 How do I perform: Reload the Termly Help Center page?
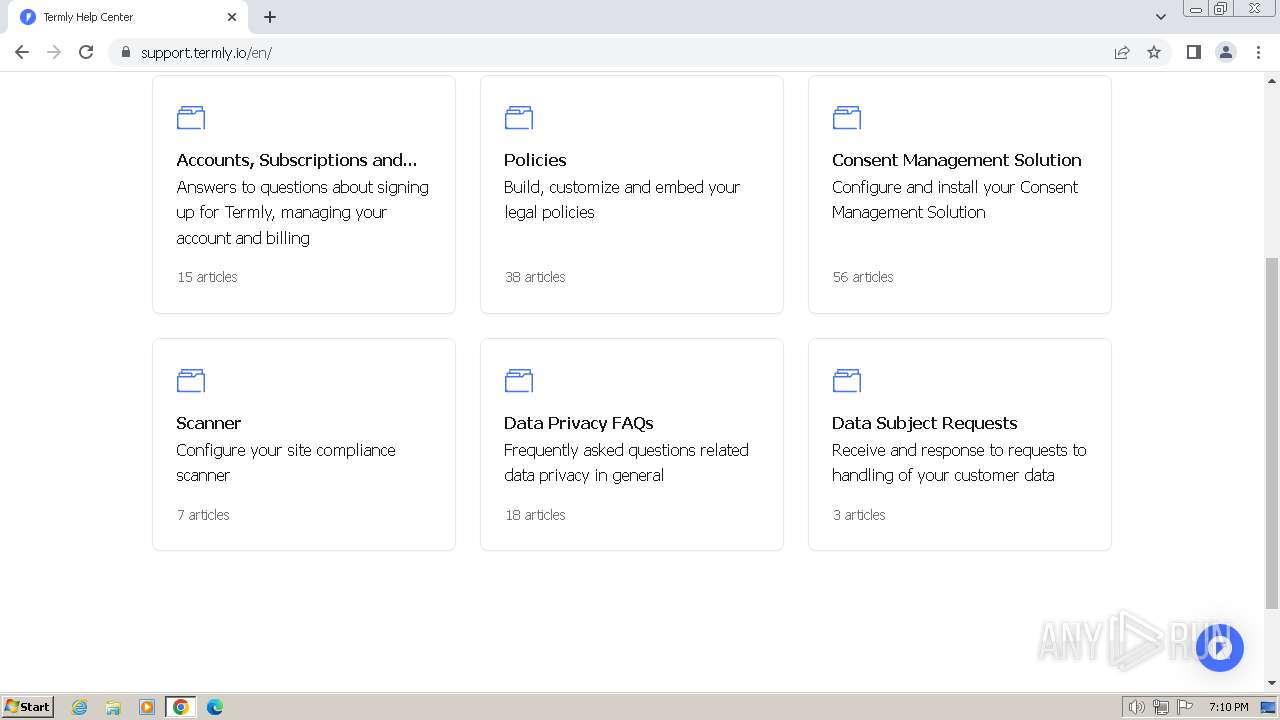pyautogui.click(x=86, y=52)
